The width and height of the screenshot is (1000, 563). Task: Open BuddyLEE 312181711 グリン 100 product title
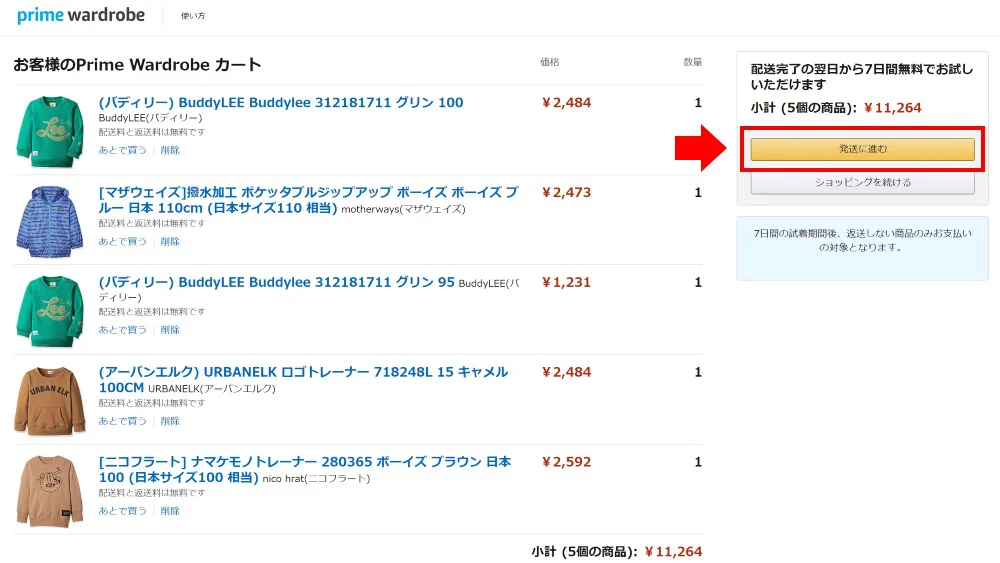[x=280, y=103]
